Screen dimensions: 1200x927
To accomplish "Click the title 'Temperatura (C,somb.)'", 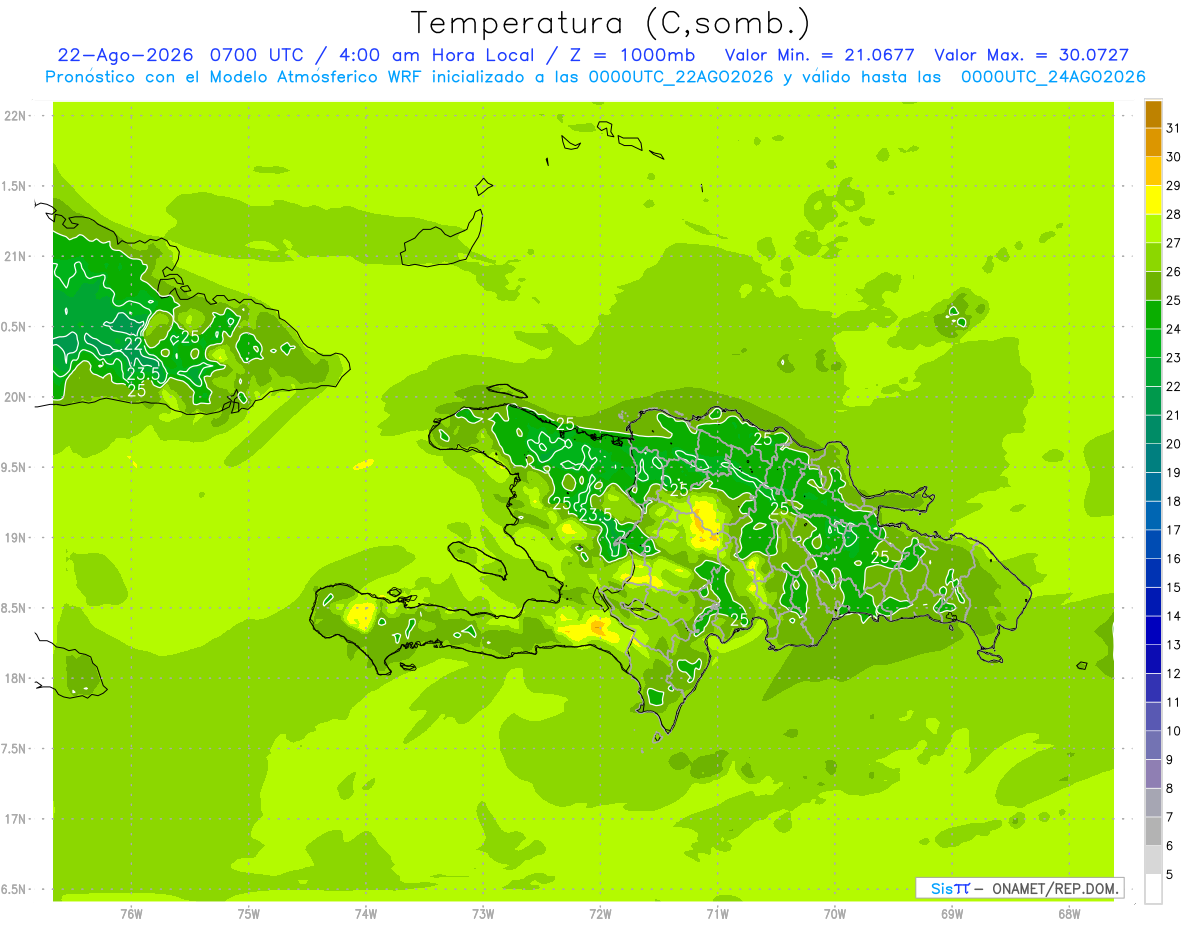I will coord(611,23).
